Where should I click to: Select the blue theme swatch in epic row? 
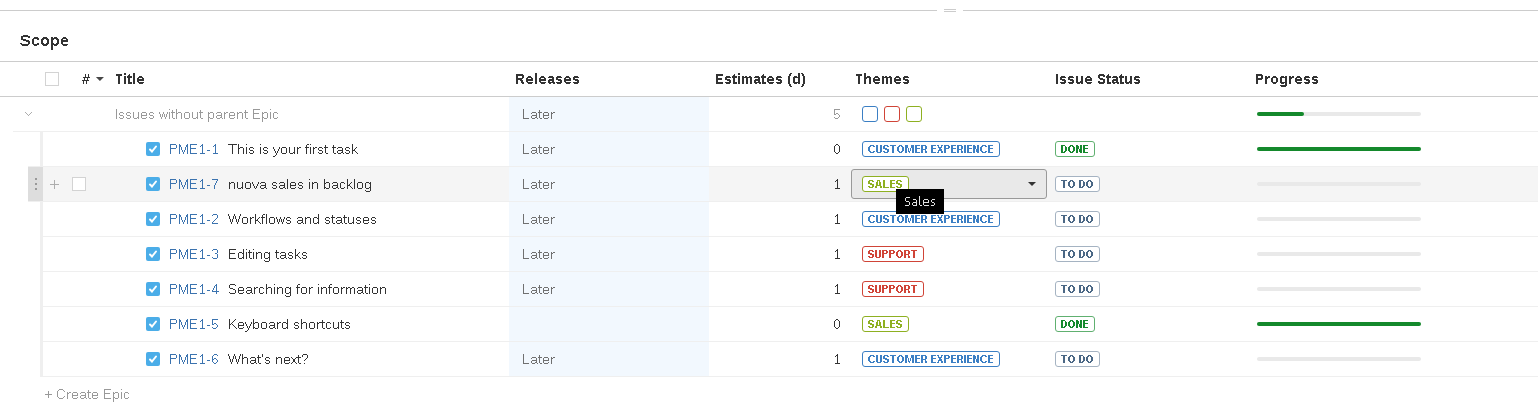point(870,114)
